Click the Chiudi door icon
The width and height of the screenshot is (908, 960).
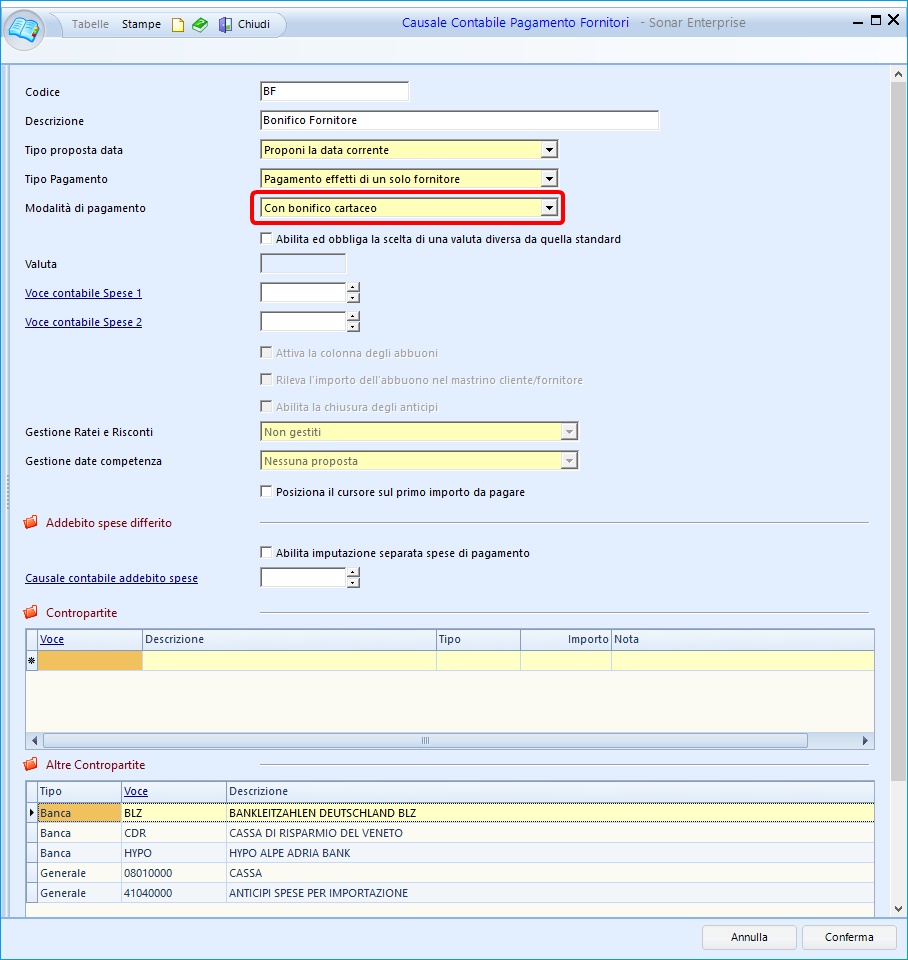click(225, 25)
